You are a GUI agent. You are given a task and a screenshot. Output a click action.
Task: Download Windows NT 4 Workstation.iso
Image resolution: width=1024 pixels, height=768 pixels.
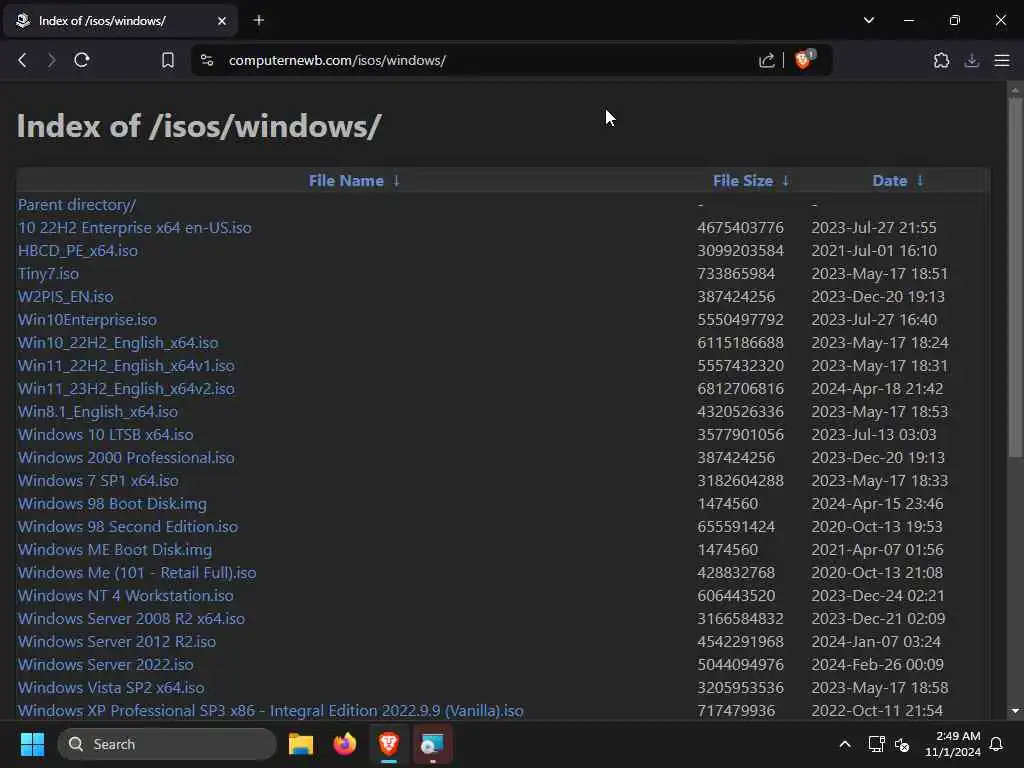[x=125, y=596]
